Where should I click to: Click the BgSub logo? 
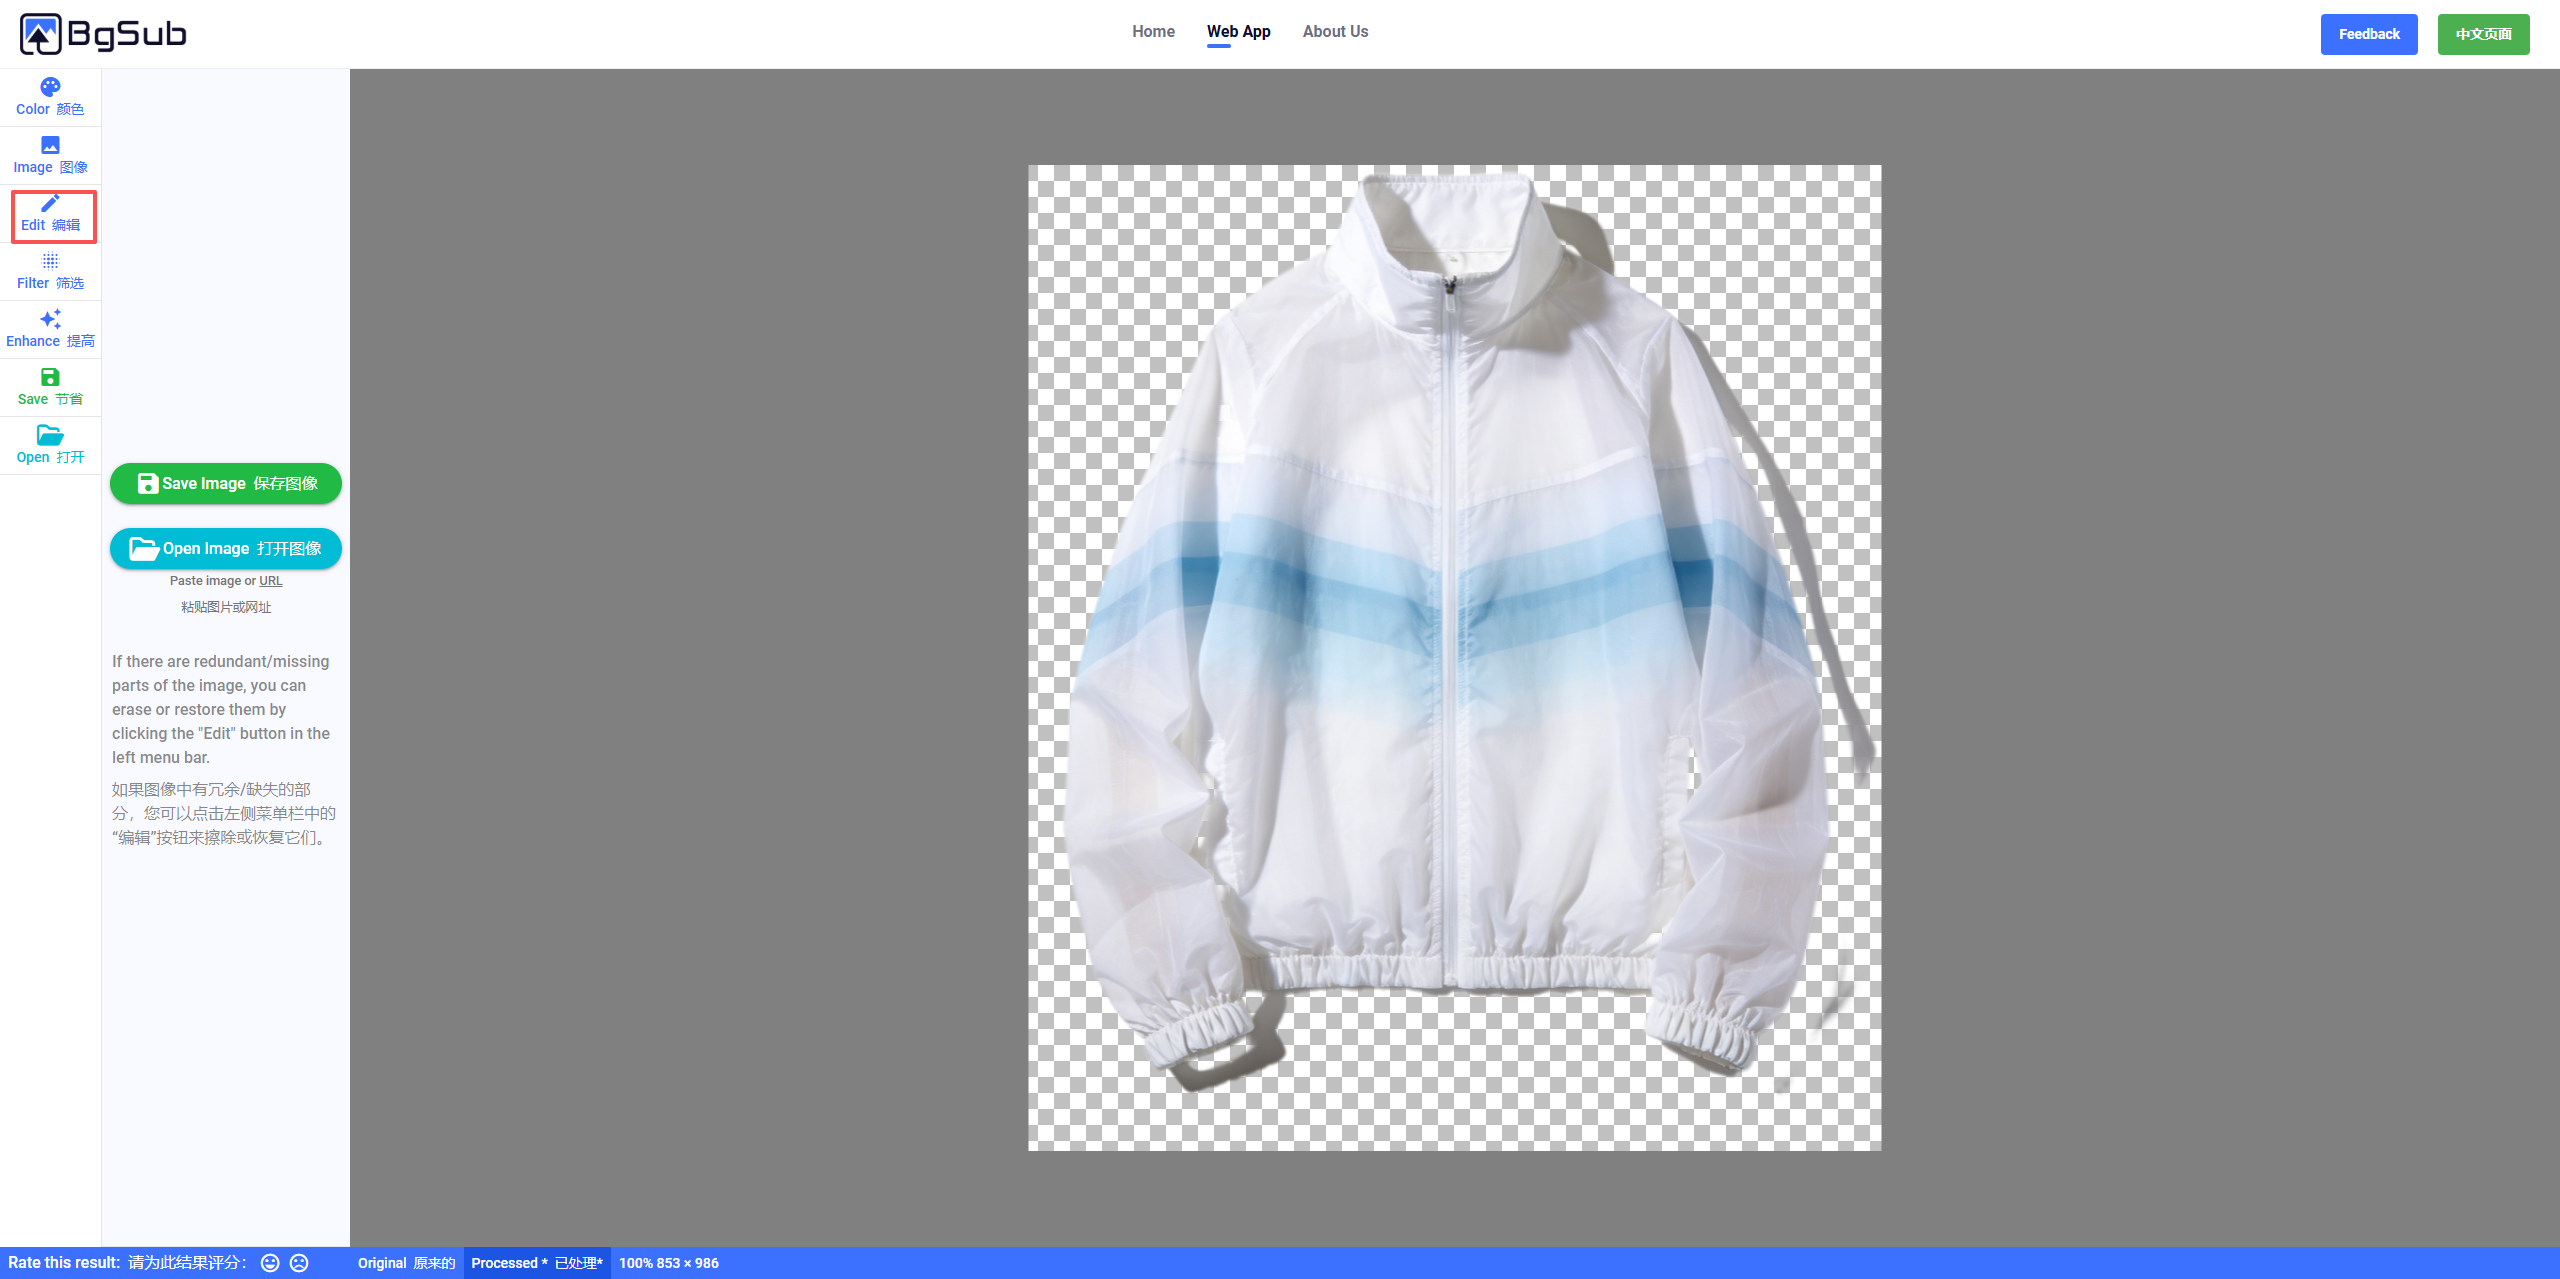pos(103,34)
